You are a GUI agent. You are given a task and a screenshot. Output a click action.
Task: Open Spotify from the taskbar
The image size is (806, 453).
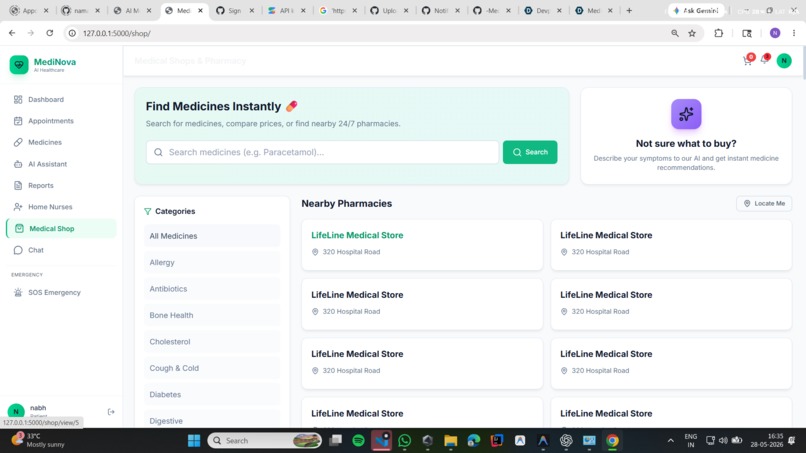(358, 441)
